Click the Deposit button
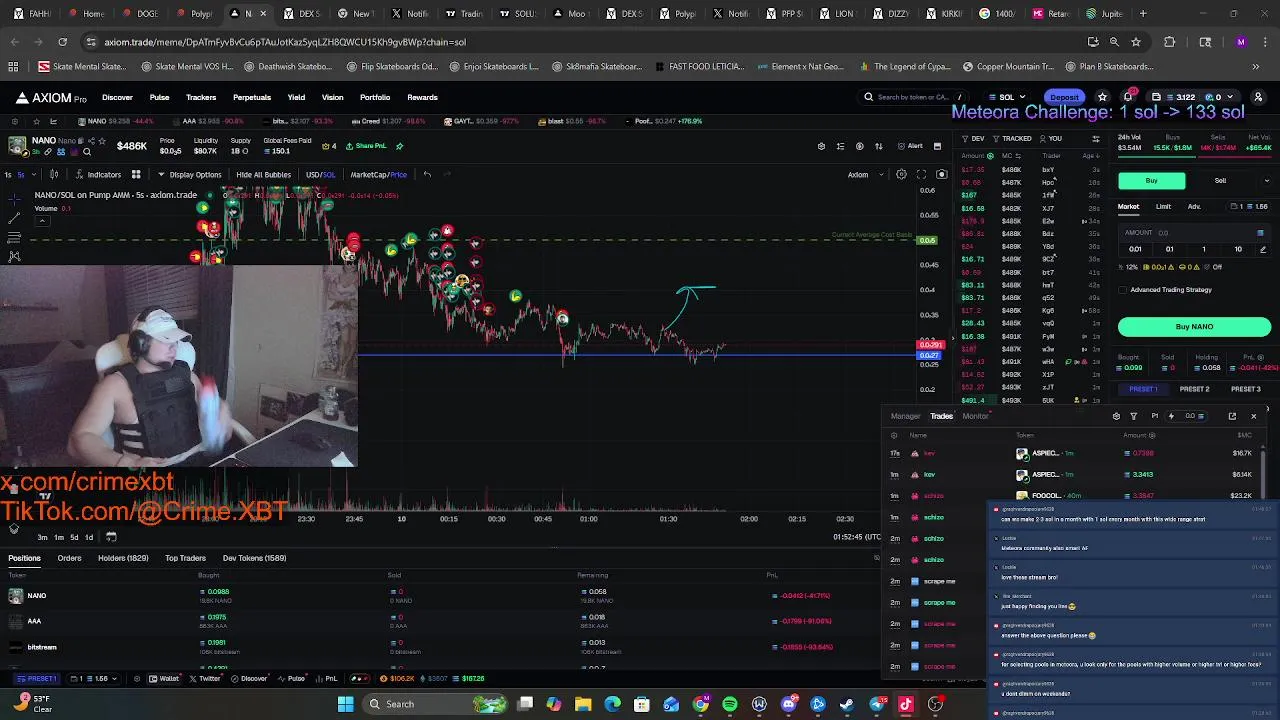Viewport: 1280px width, 720px height. (1064, 97)
